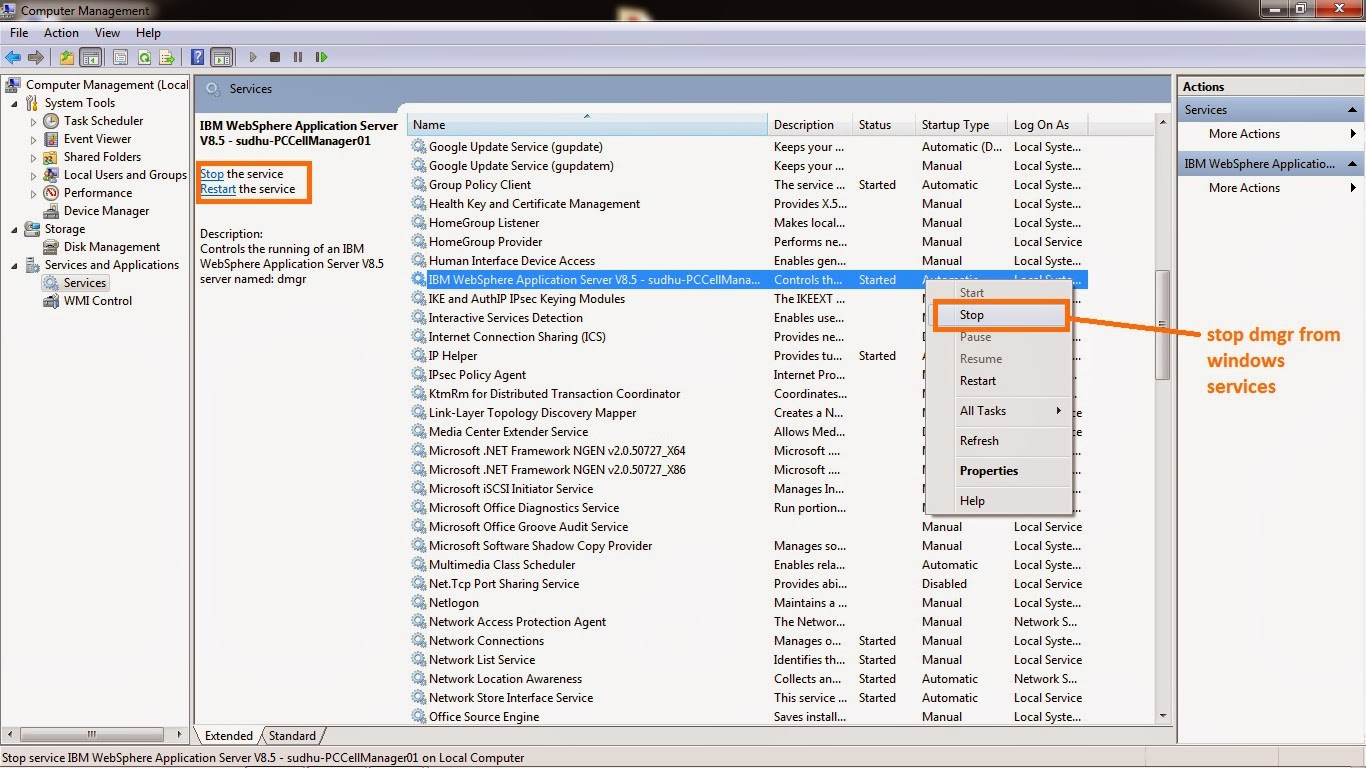This screenshot has height=768, width=1366.
Task: Click the Start Service play icon
Action: click(x=253, y=57)
